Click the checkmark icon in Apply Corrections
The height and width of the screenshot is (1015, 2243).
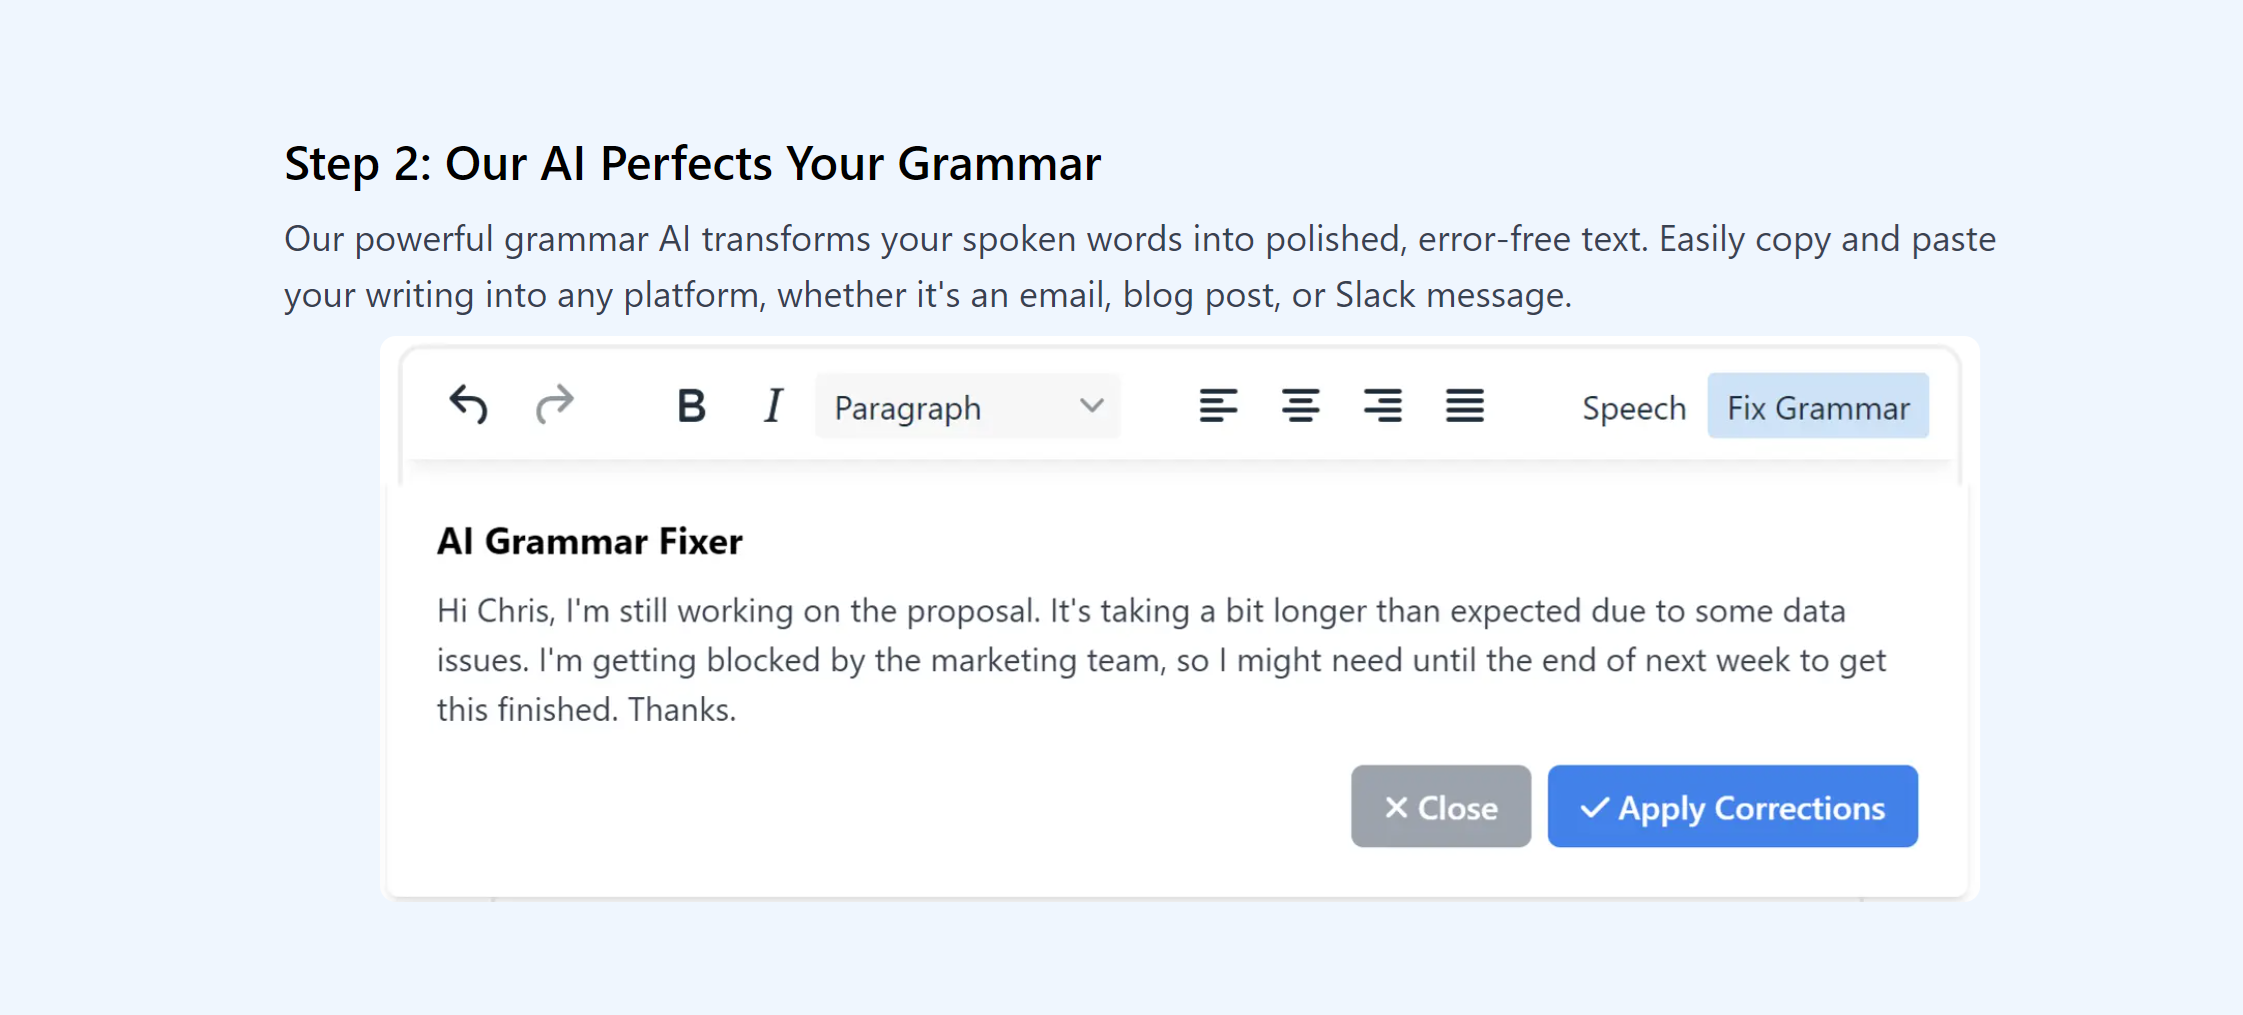pyautogui.click(x=1594, y=807)
